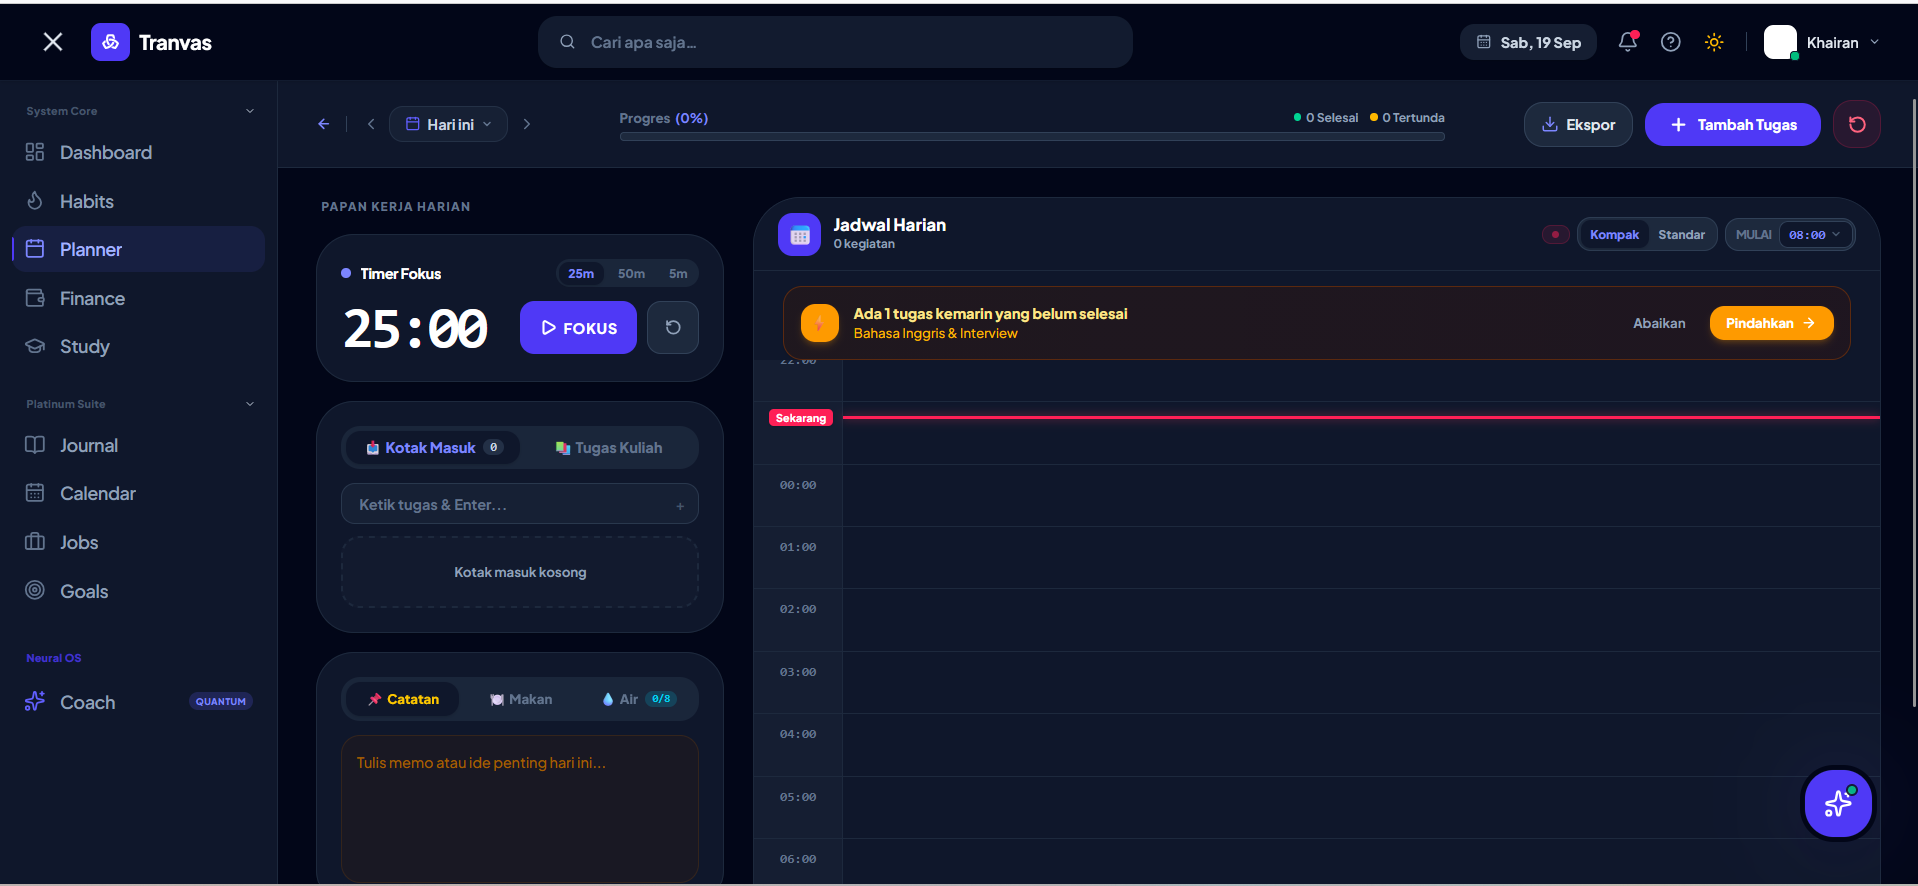Start the FOKUS timer

click(578, 327)
